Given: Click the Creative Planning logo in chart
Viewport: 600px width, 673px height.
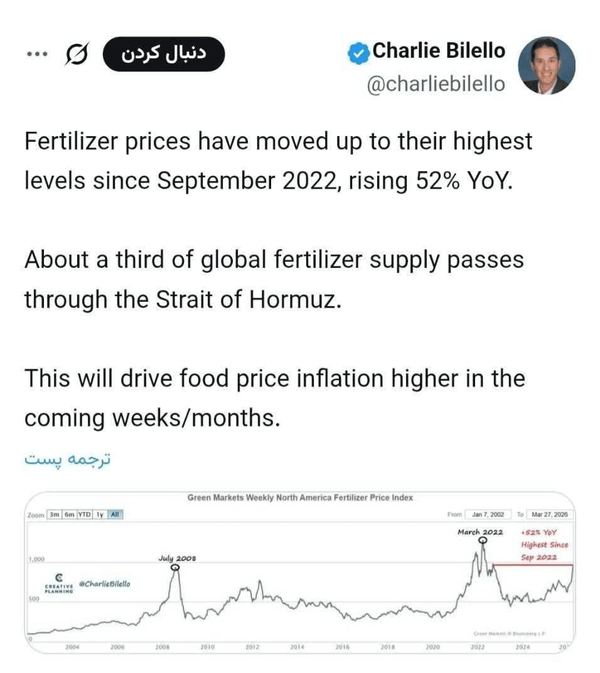Looking at the screenshot, I should tap(60, 584).
